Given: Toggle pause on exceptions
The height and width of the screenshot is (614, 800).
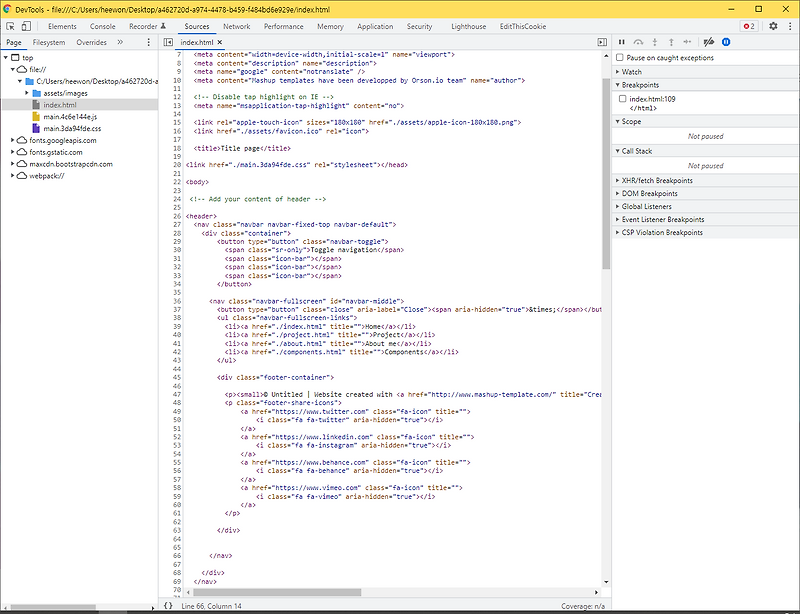Looking at the screenshot, I should tap(726, 42).
